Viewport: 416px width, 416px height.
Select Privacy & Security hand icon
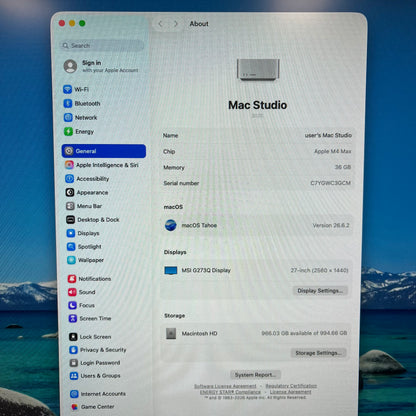point(74,350)
